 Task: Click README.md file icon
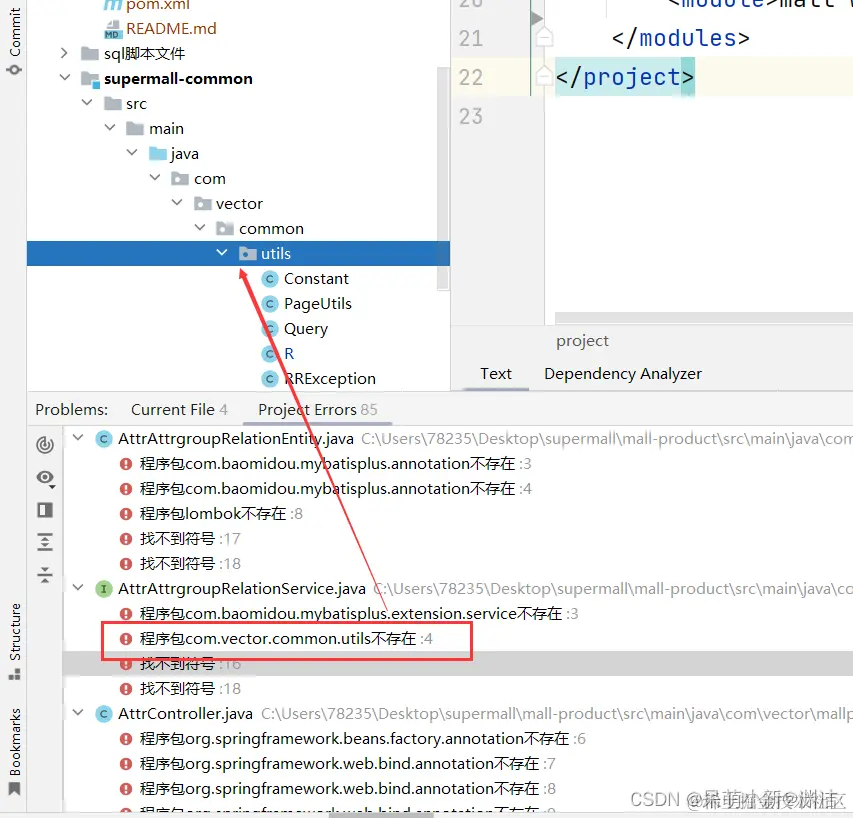(113, 29)
